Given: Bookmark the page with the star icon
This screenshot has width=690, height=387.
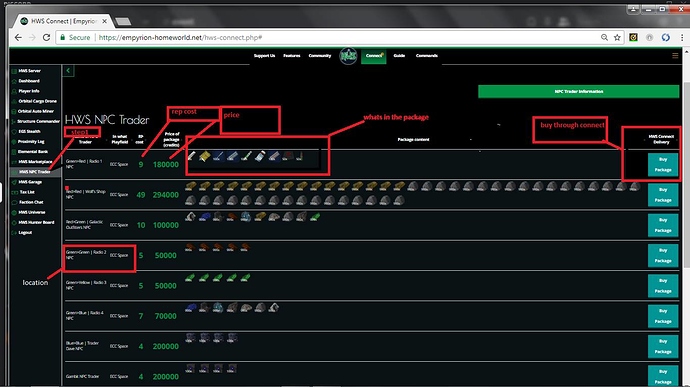Looking at the screenshot, I should pyautogui.click(x=617, y=37).
